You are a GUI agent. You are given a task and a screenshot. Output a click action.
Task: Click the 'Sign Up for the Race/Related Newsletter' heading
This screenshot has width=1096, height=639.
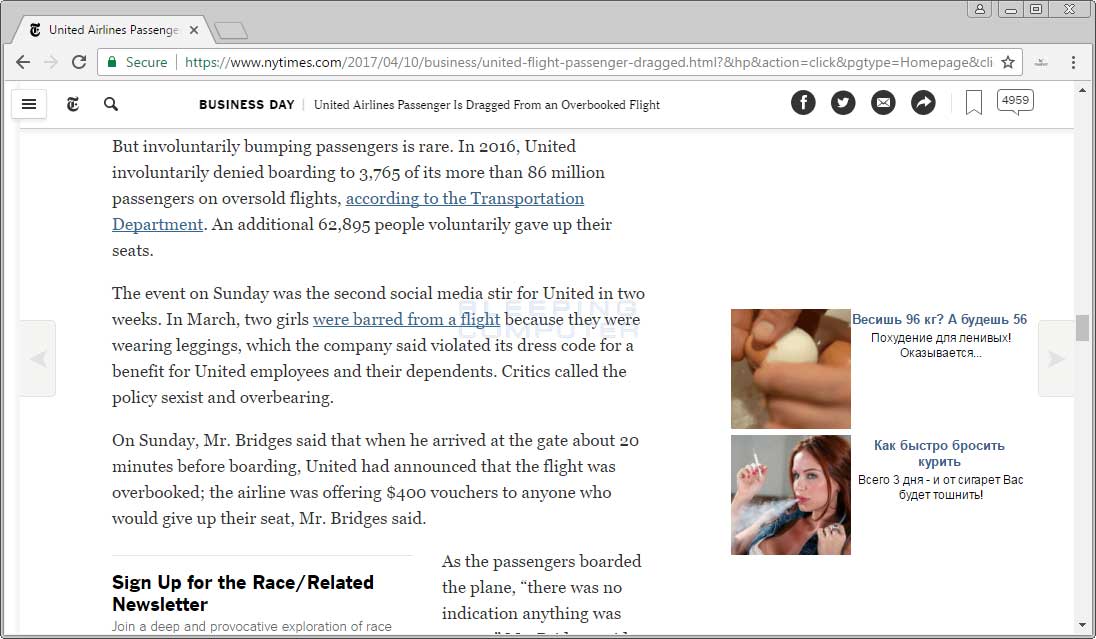243,593
